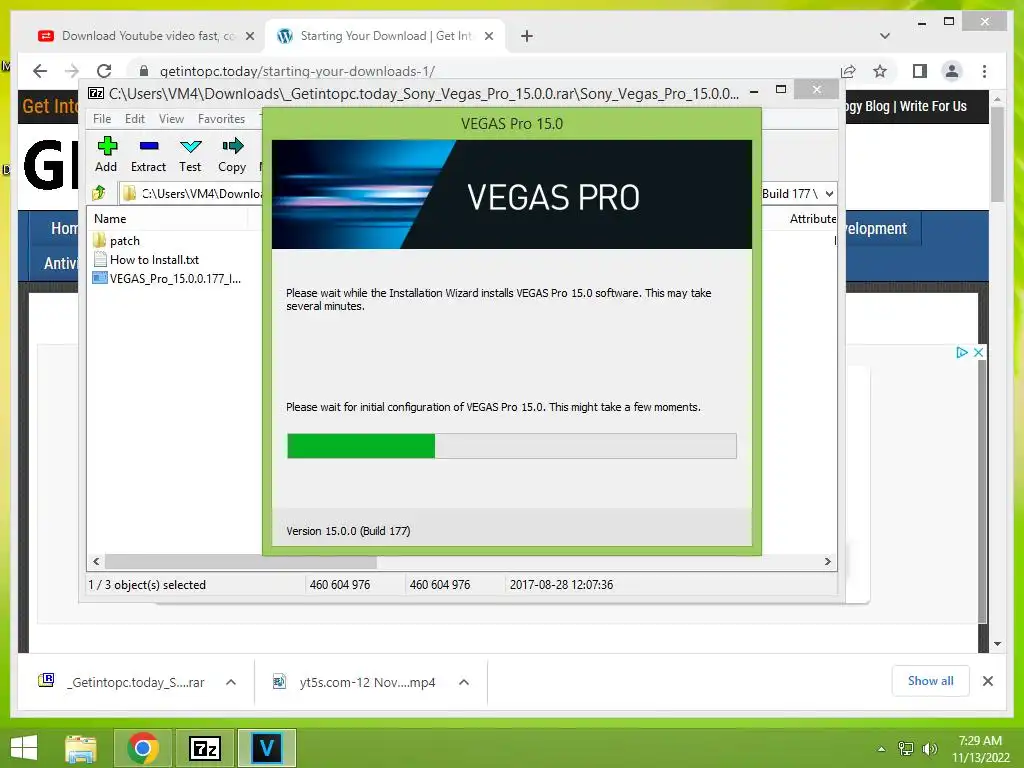This screenshot has width=1024, height=768.
Task: Open the File menu in 7-Zip
Action: 102,119
